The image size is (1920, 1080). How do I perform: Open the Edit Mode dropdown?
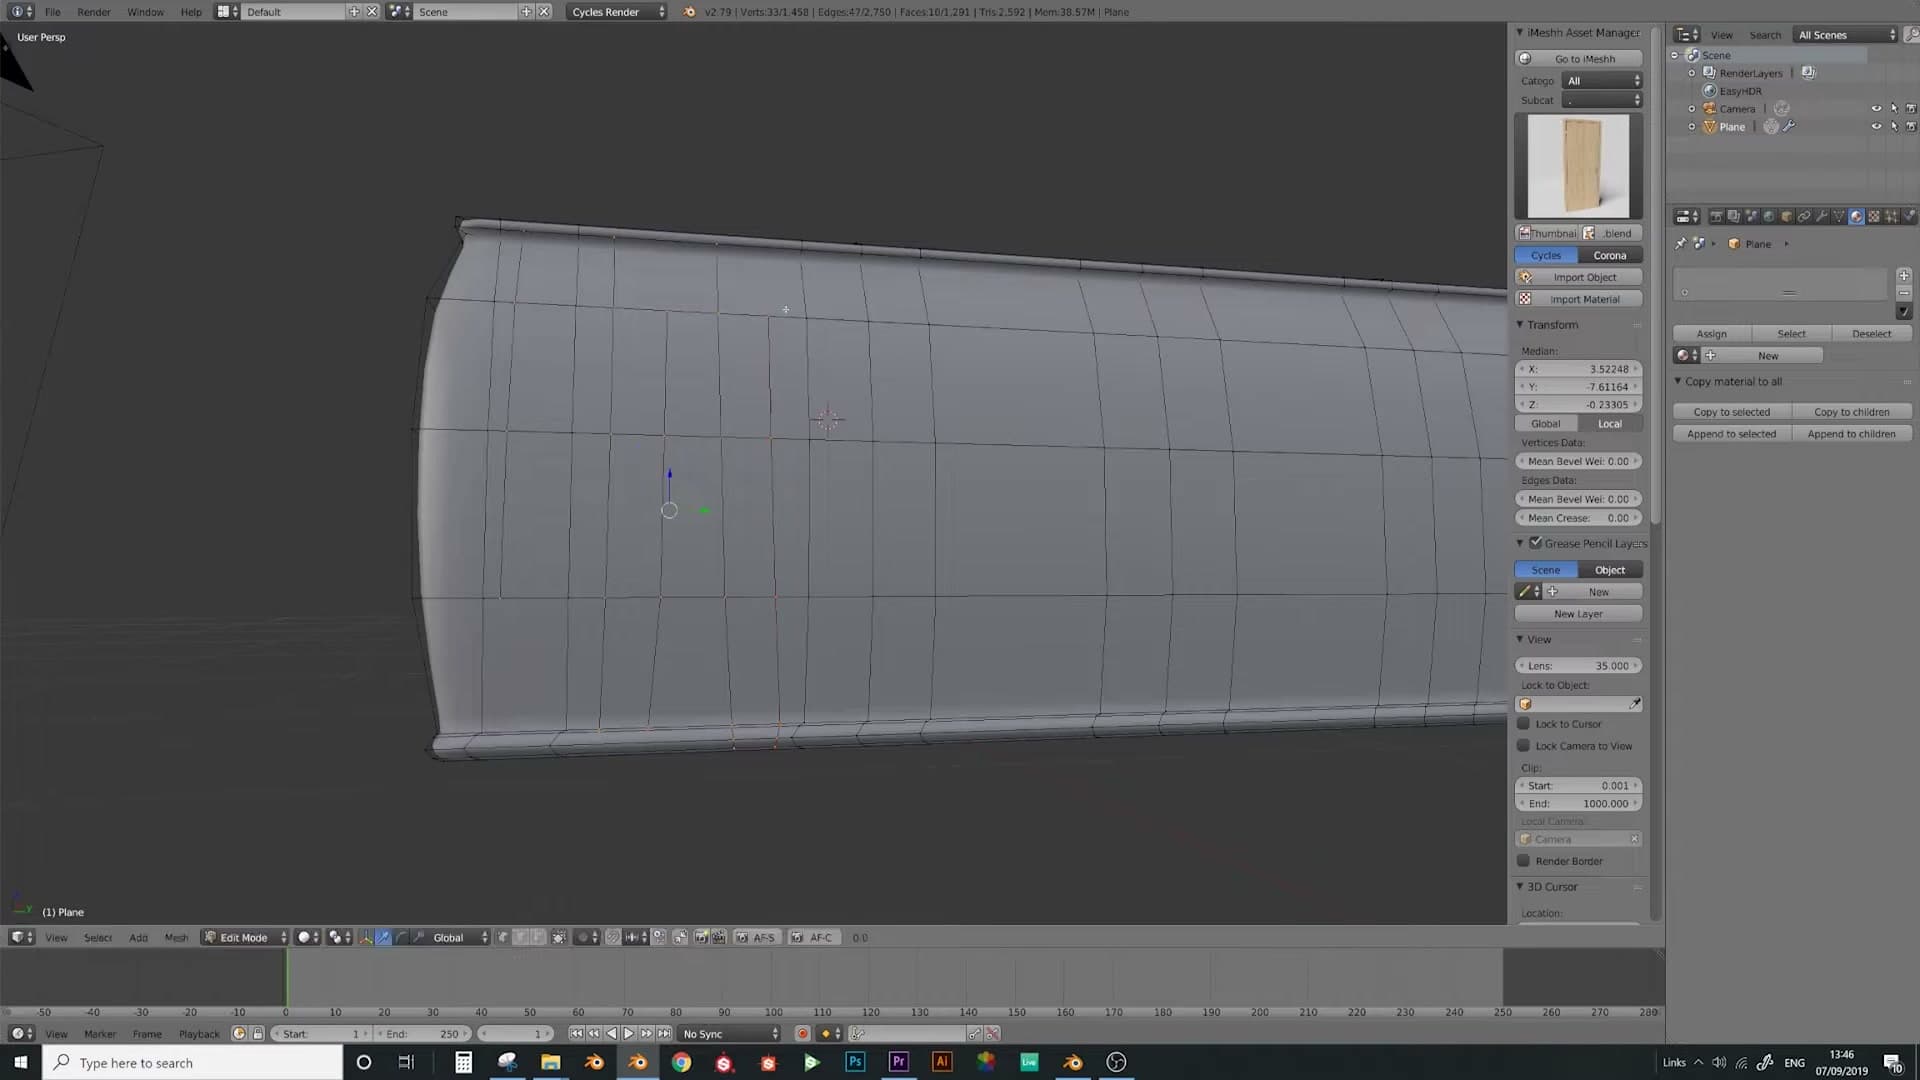pos(244,937)
